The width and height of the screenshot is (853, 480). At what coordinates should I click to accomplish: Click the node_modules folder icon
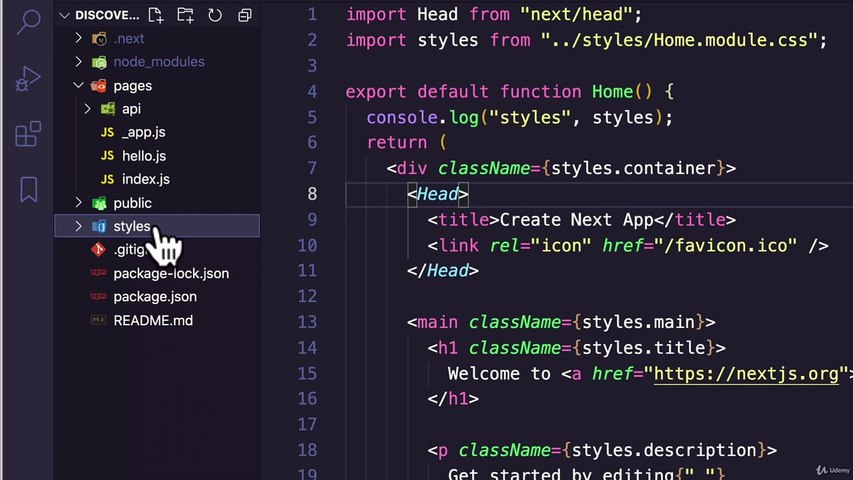pos(99,62)
